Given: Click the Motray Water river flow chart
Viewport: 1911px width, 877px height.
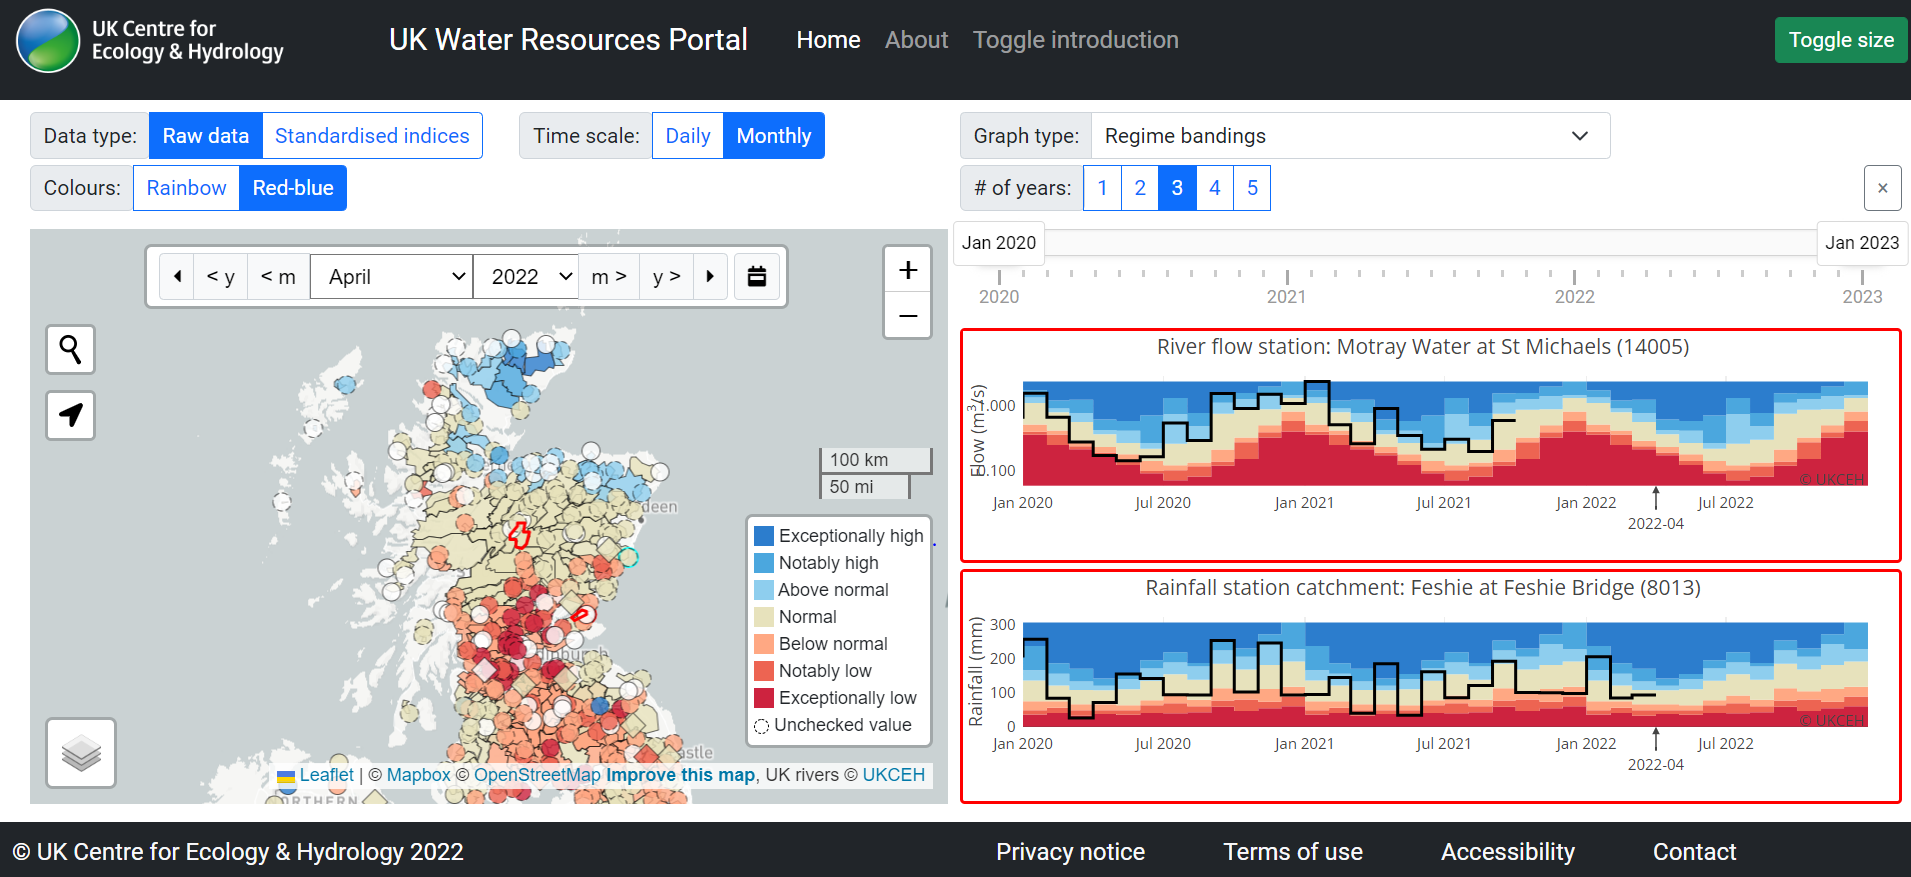Looking at the screenshot, I should click(1430, 446).
